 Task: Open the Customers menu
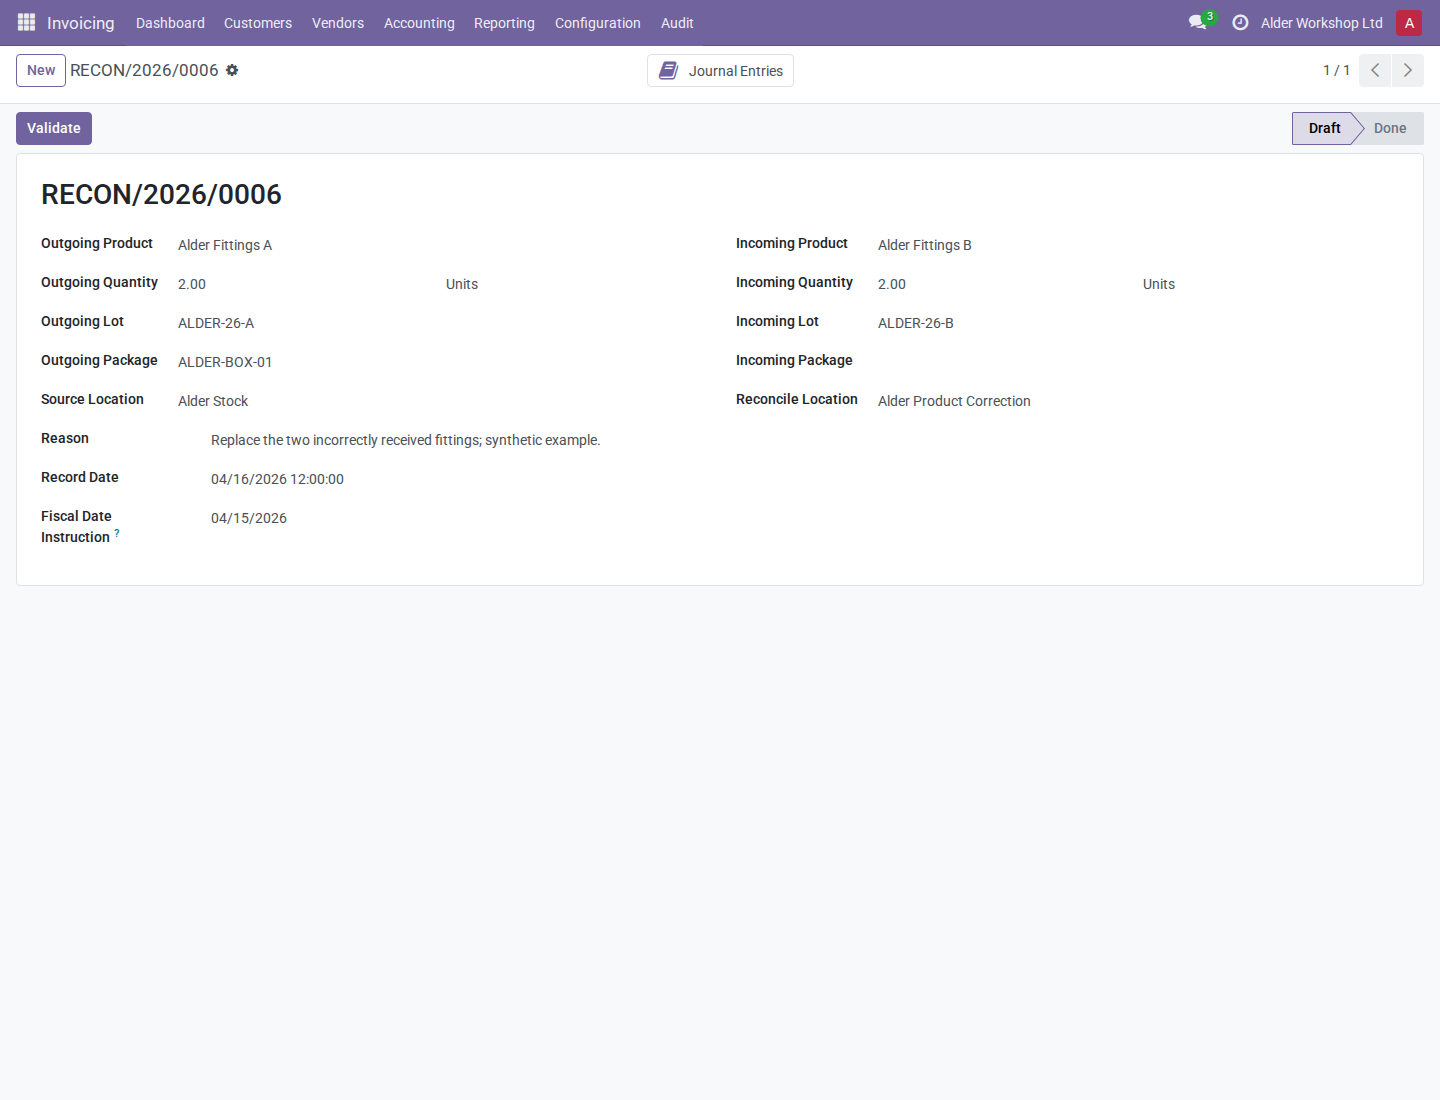tap(258, 22)
